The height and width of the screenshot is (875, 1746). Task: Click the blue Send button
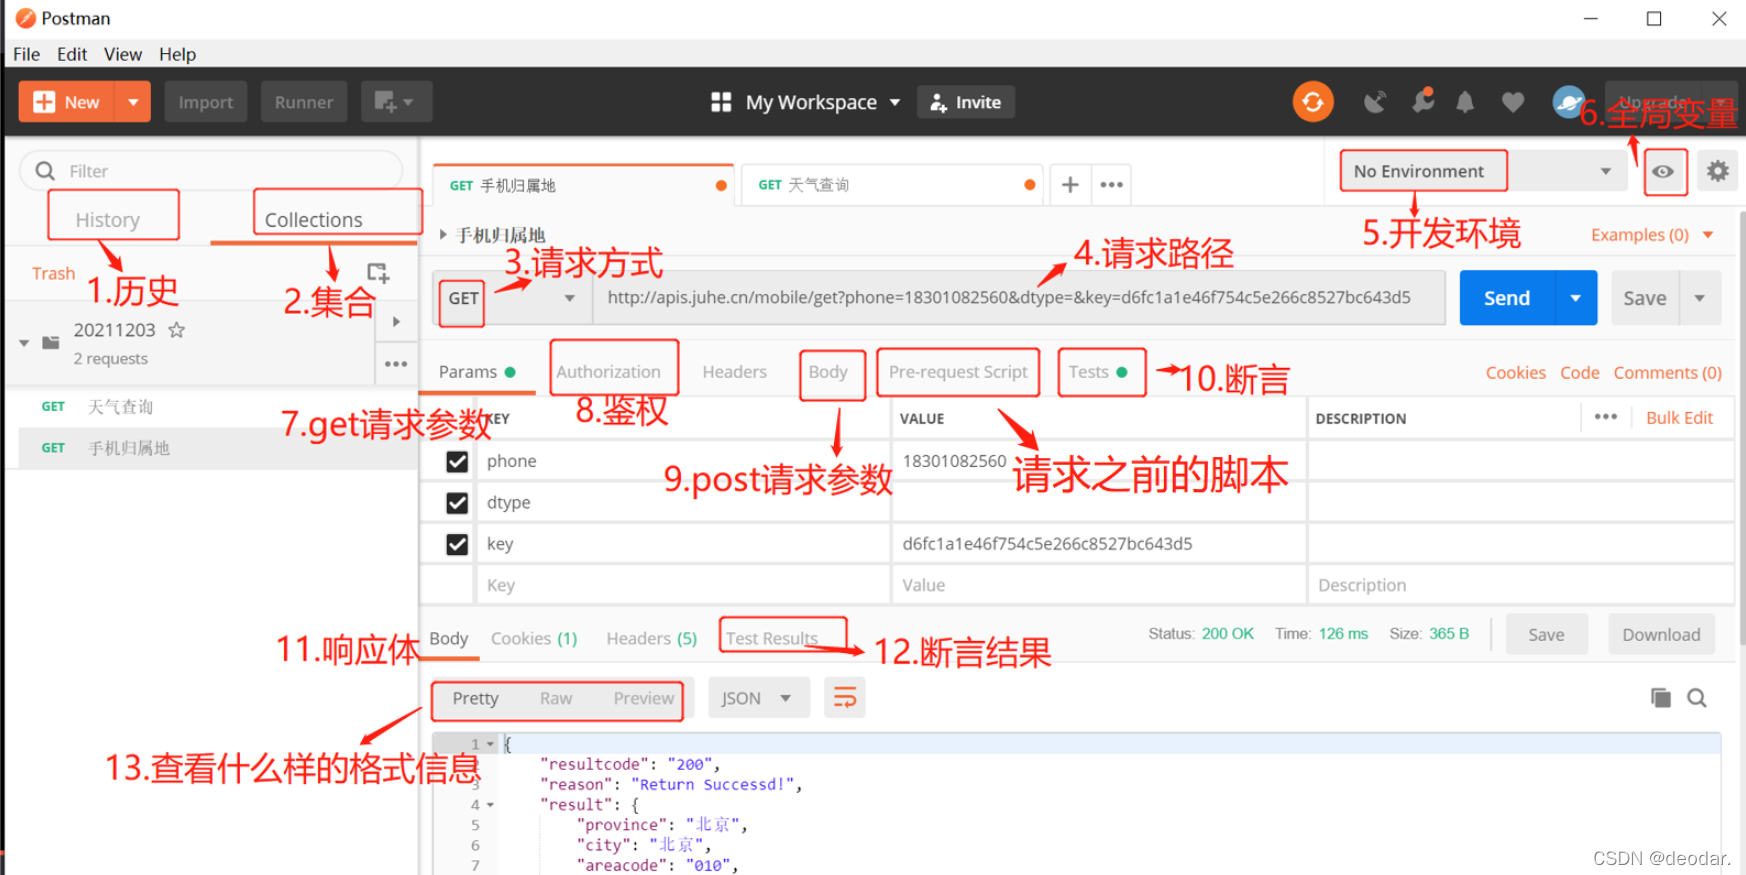(1507, 298)
